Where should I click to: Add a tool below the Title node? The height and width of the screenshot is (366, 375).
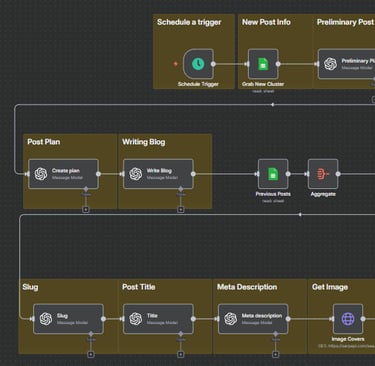coord(181,354)
